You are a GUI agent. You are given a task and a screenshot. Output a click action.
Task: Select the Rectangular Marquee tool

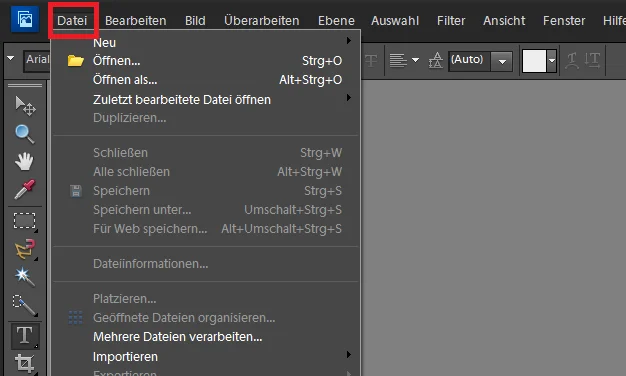point(25,221)
